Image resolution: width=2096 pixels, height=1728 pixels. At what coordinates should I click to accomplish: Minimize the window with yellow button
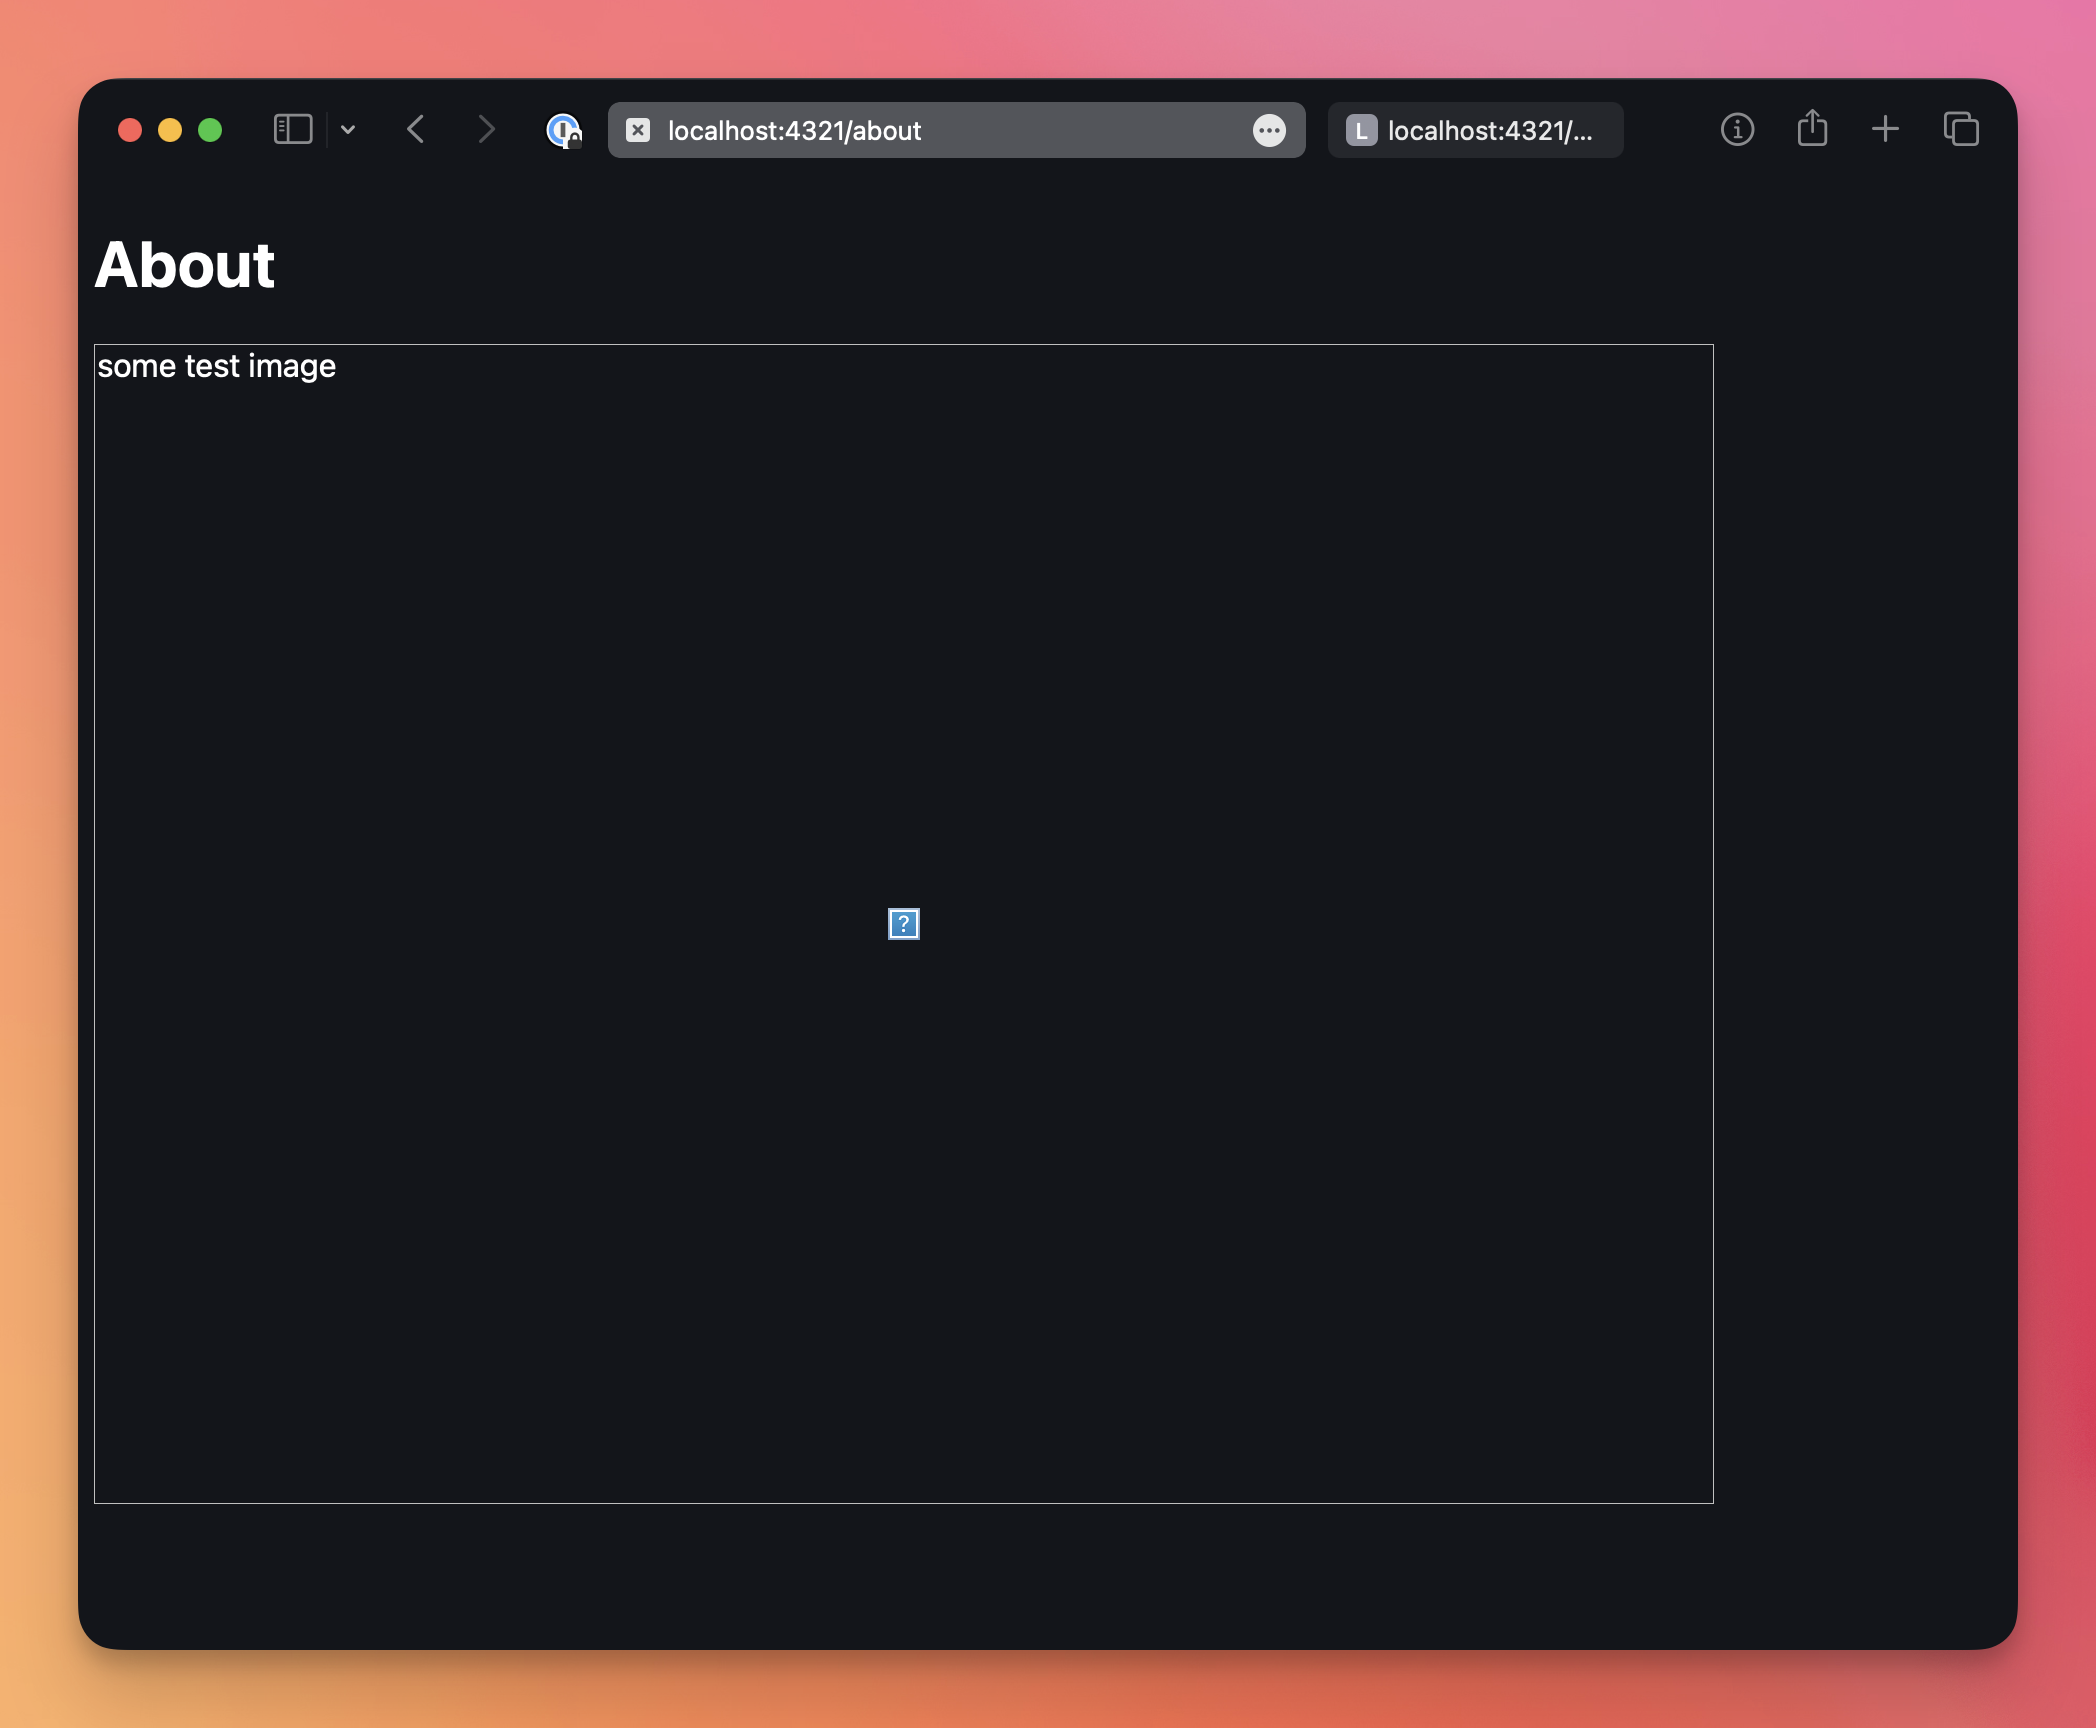pos(170,130)
